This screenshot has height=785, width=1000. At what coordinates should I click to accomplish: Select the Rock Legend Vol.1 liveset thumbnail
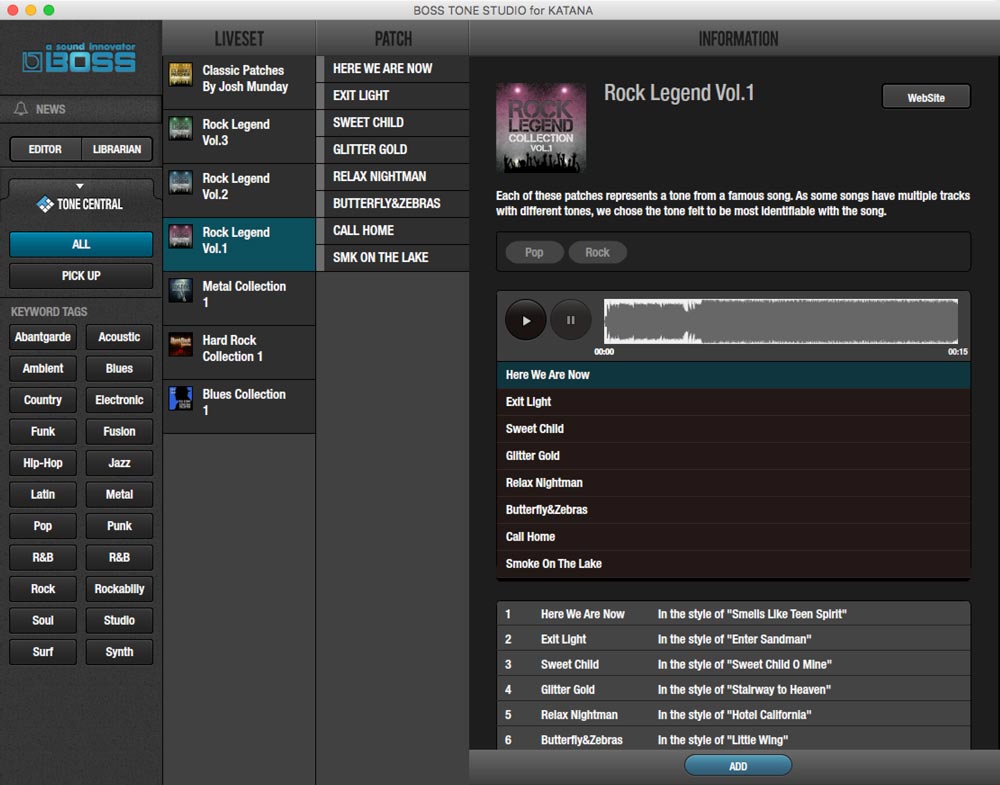(x=180, y=237)
